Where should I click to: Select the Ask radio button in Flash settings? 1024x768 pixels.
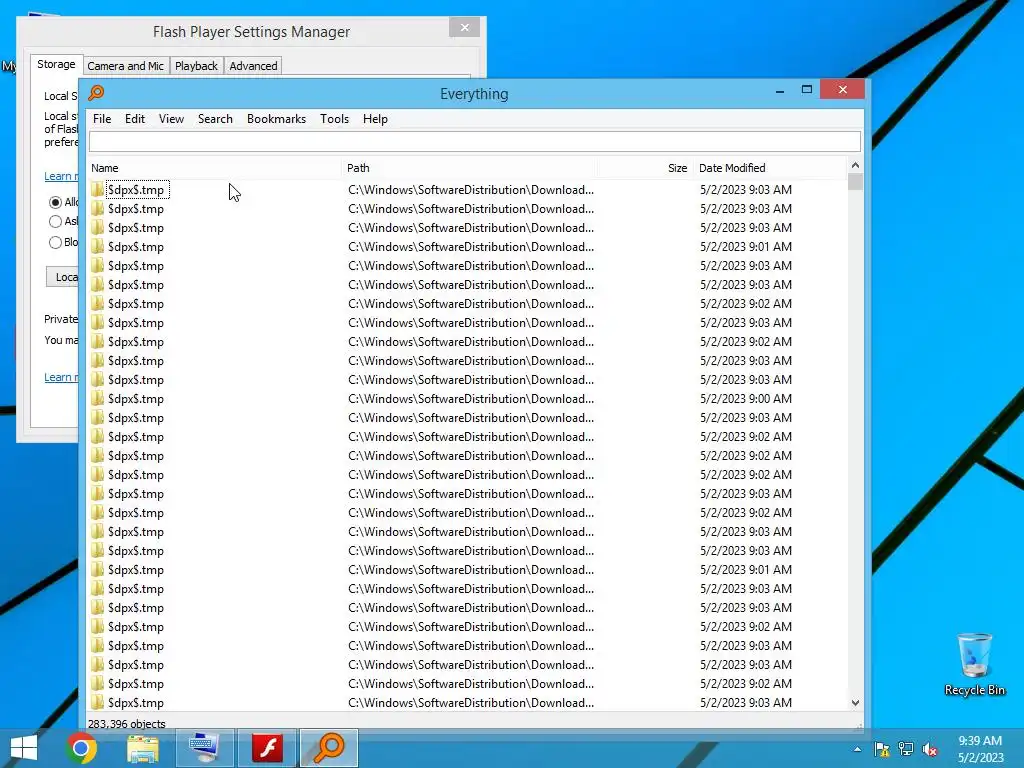(56, 222)
